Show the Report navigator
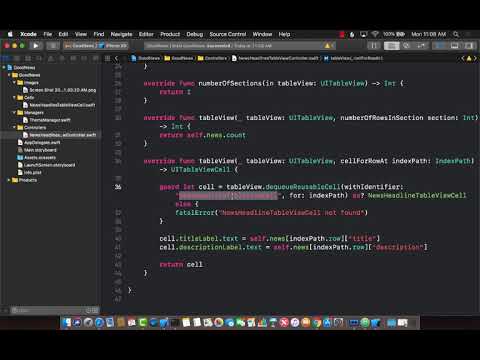480x360 pixels. point(95,58)
